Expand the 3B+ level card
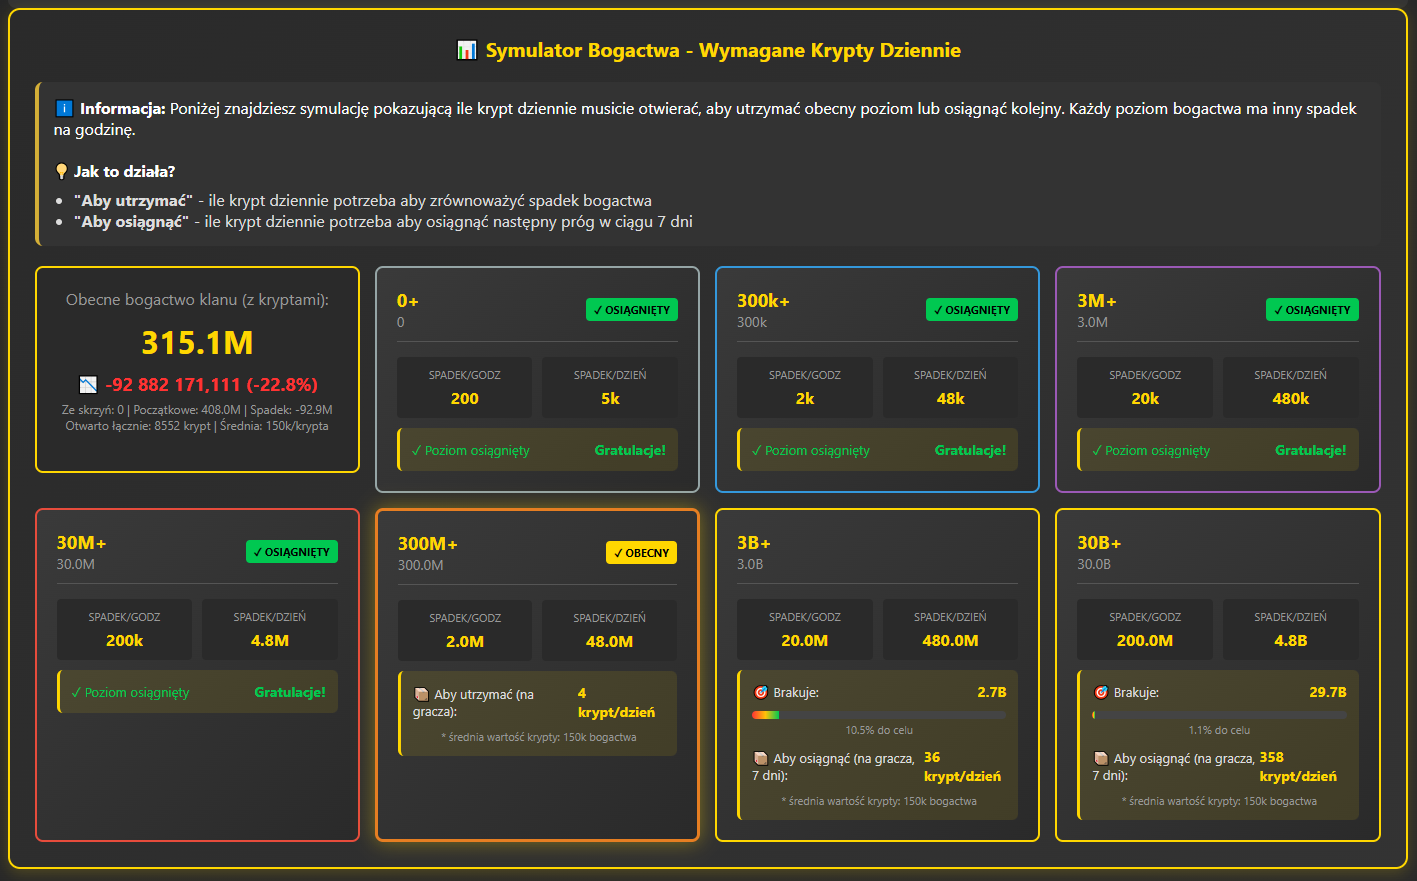The image size is (1417, 881). [x=877, y=674]
